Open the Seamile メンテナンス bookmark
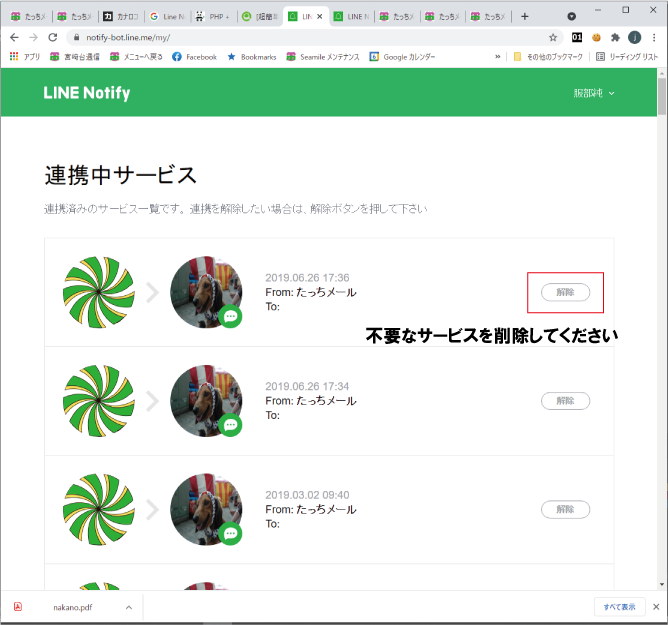668x625 pixels. [x=323, y=57]
